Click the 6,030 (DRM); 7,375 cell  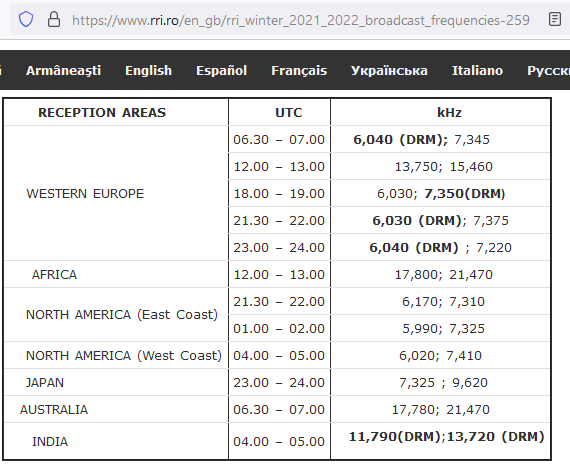[440, 220]
